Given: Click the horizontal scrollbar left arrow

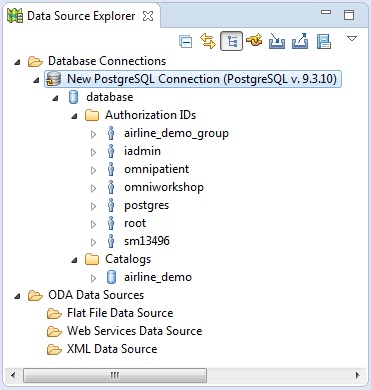Looking at the screenshot, I should [13, 375].
